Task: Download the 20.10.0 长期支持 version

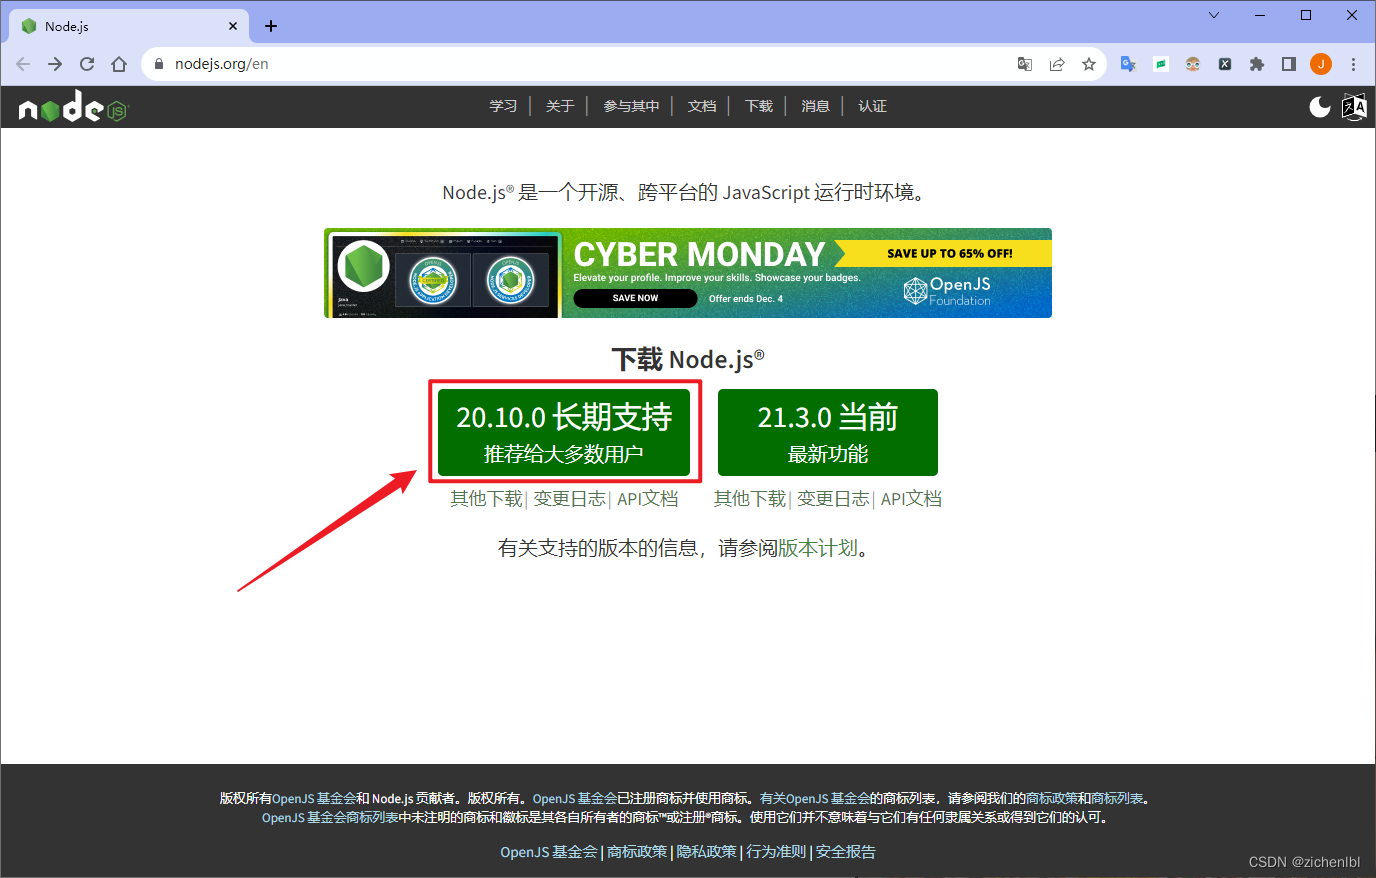Action: click(564, 432)
